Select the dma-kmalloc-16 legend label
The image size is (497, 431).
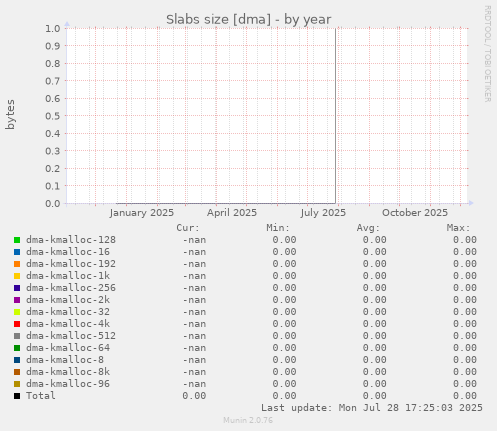68,252
